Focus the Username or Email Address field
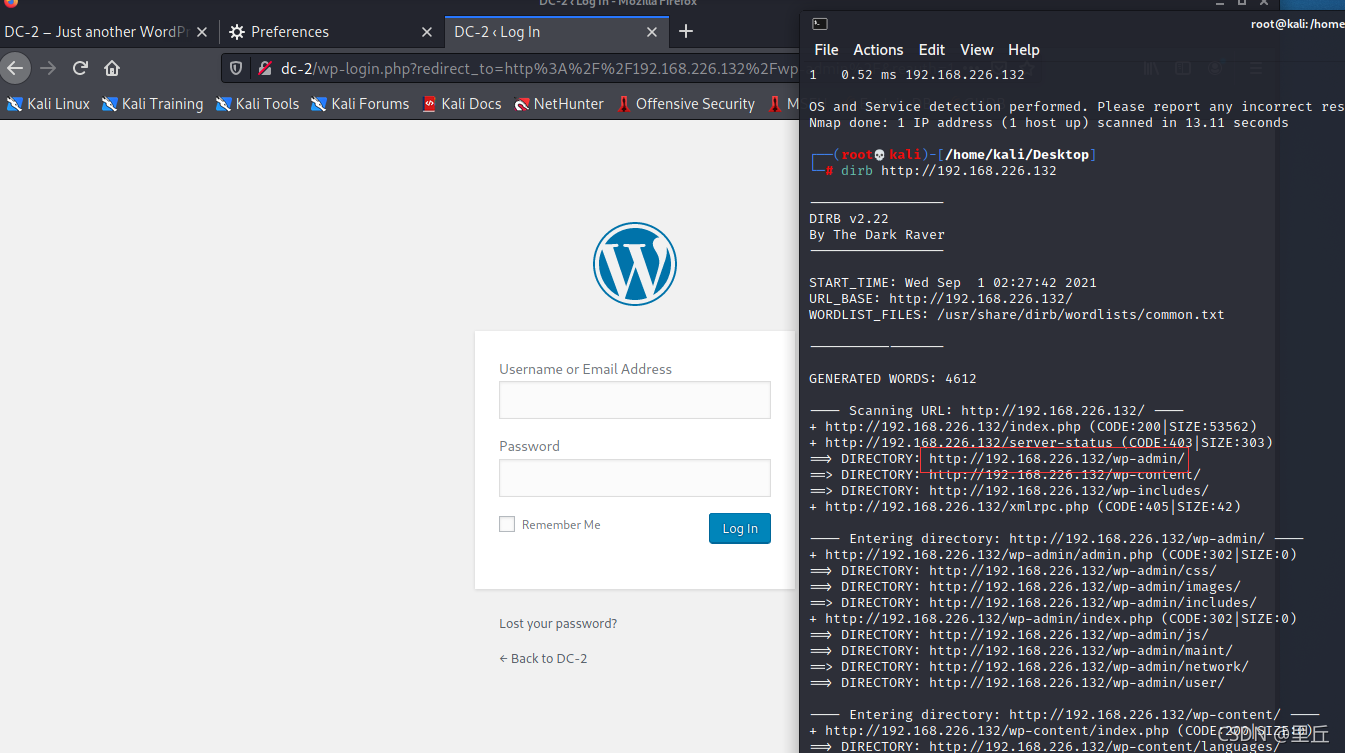Screen dimensions: 1345x753 [635, 400]
